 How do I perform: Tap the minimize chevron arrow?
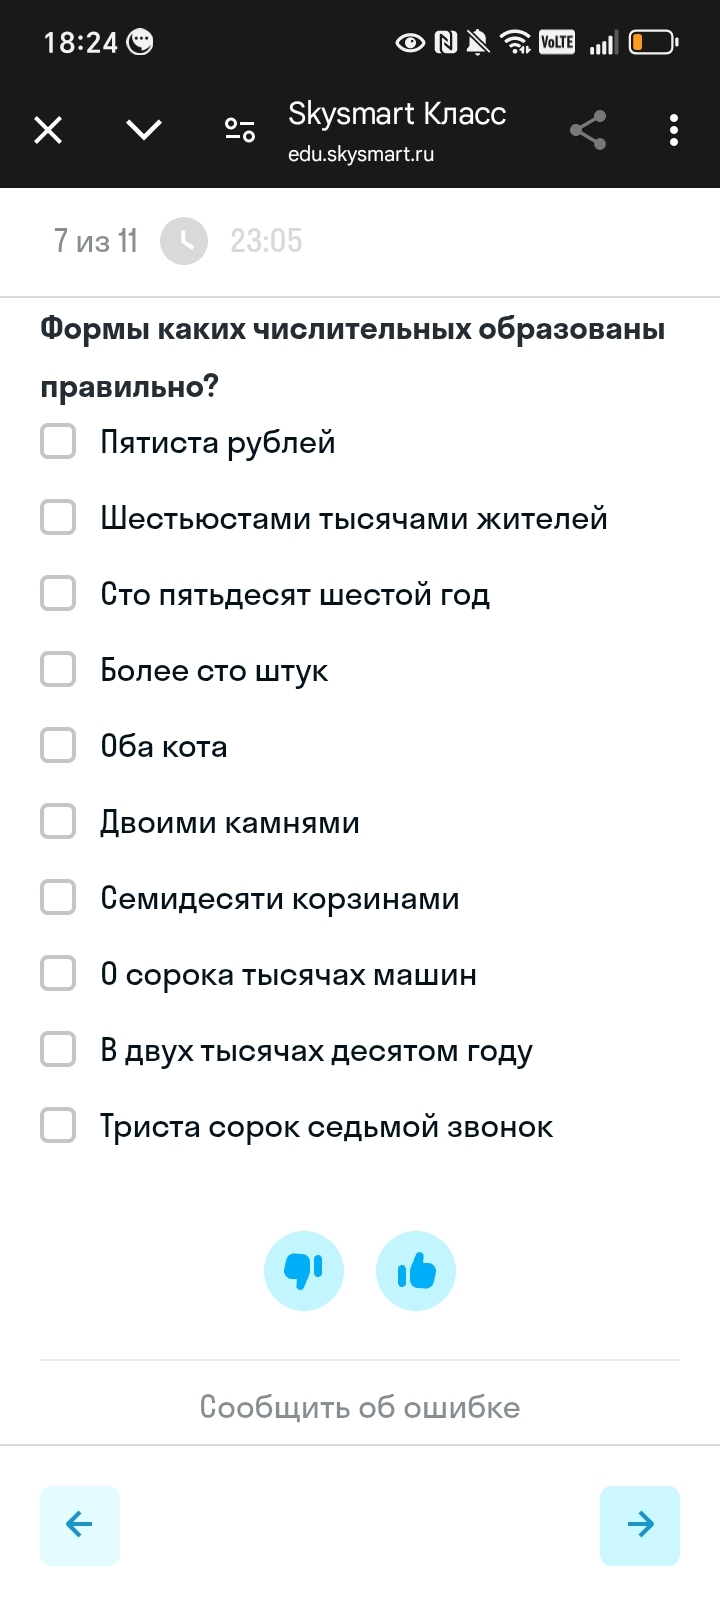pos(144,130)
